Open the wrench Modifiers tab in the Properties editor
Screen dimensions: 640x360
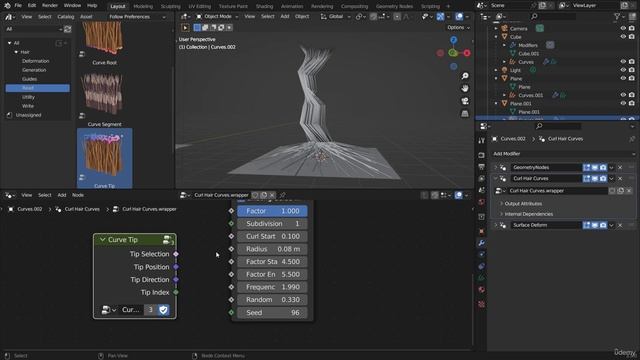tap(482, 243)
